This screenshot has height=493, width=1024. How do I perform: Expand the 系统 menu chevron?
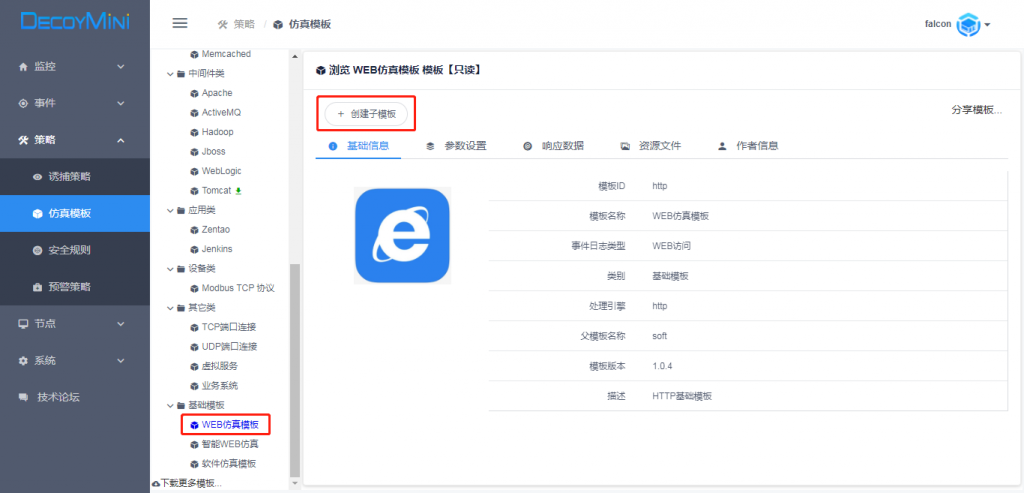click(121, 360)
